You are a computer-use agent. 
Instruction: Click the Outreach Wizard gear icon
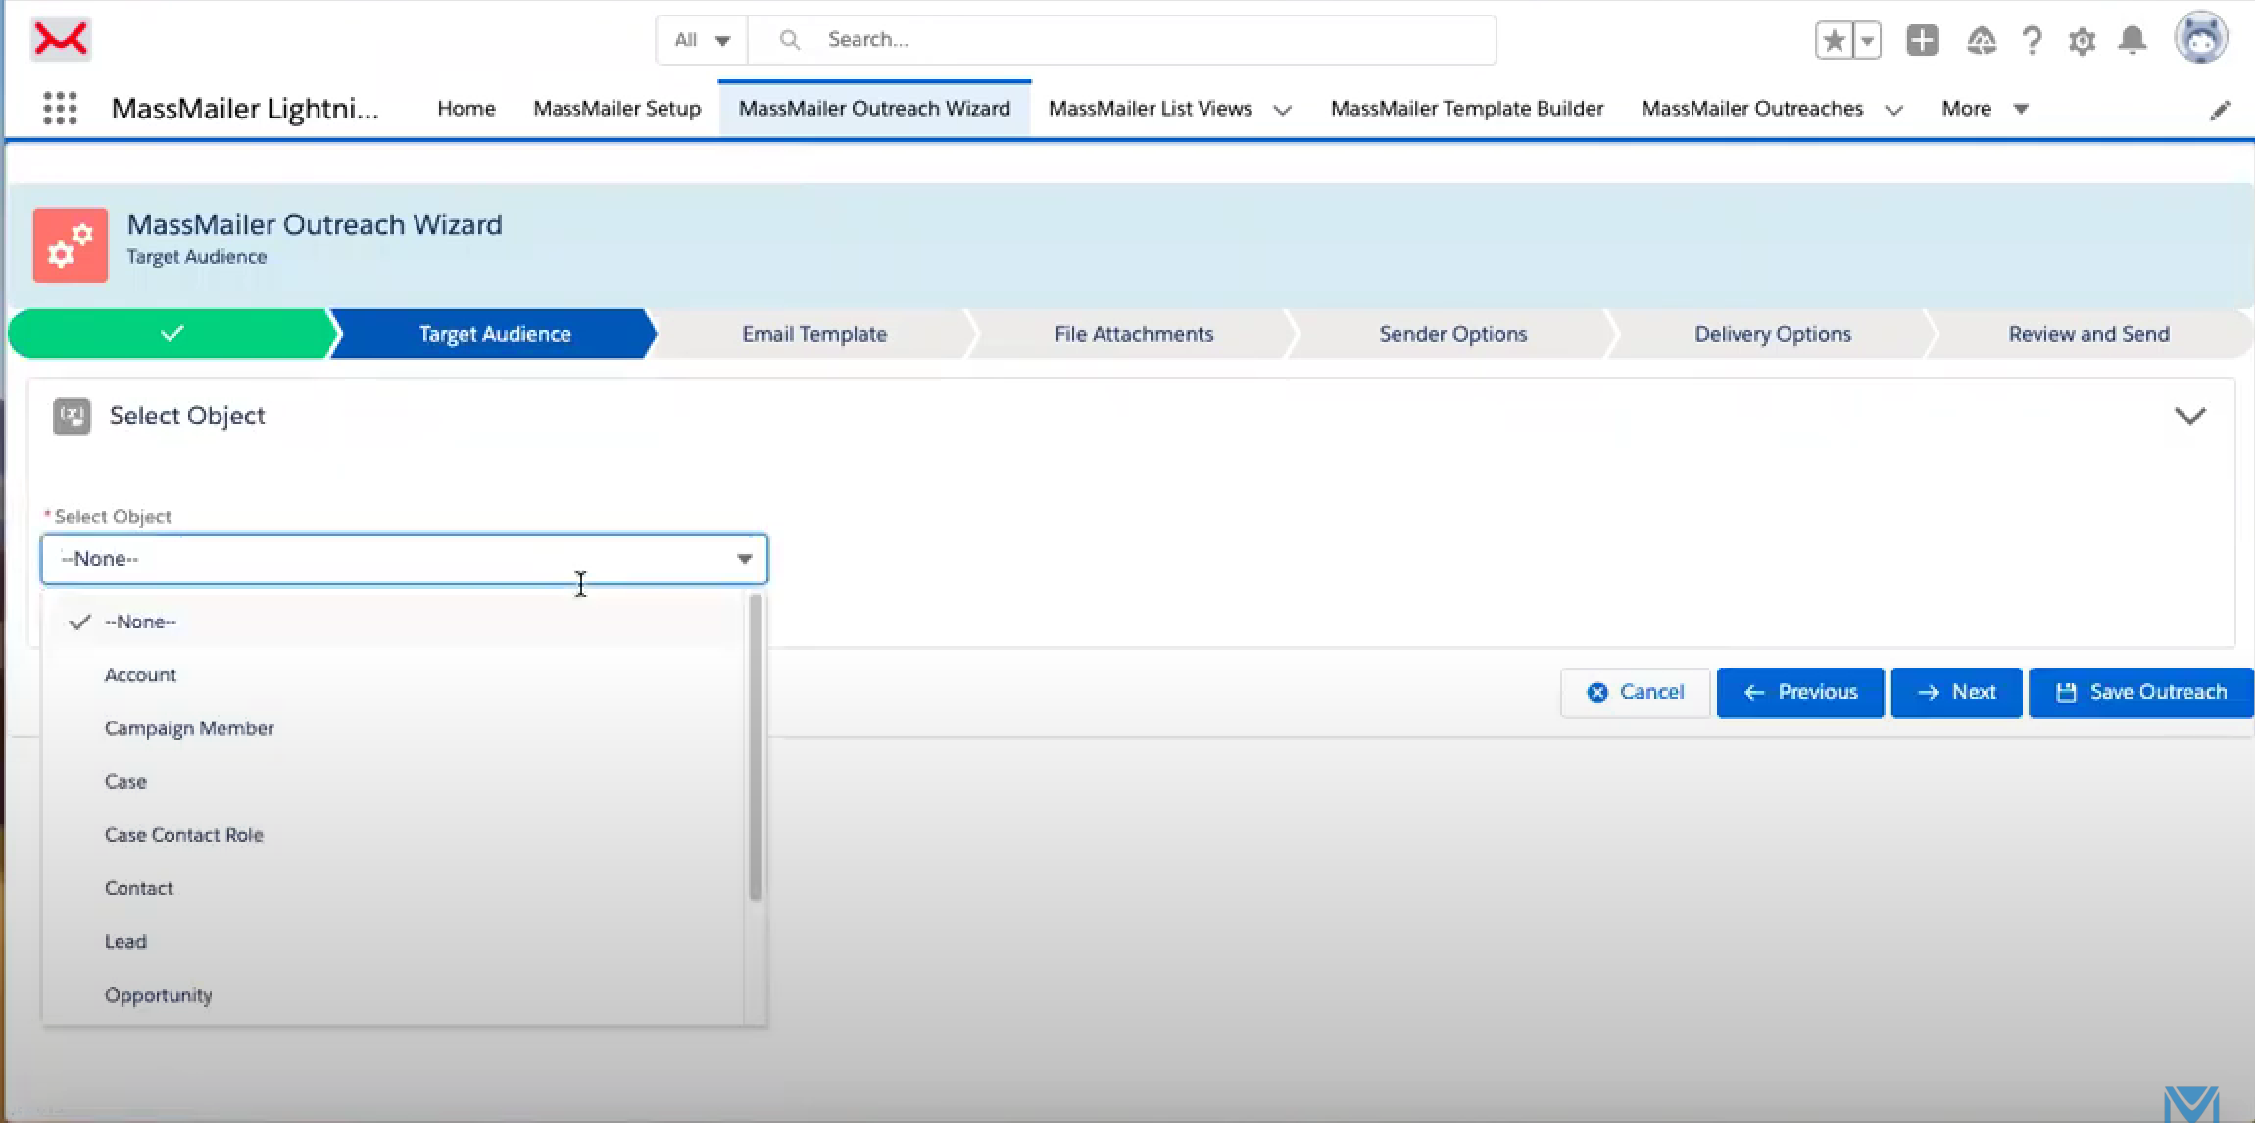(x=70, y=245)
